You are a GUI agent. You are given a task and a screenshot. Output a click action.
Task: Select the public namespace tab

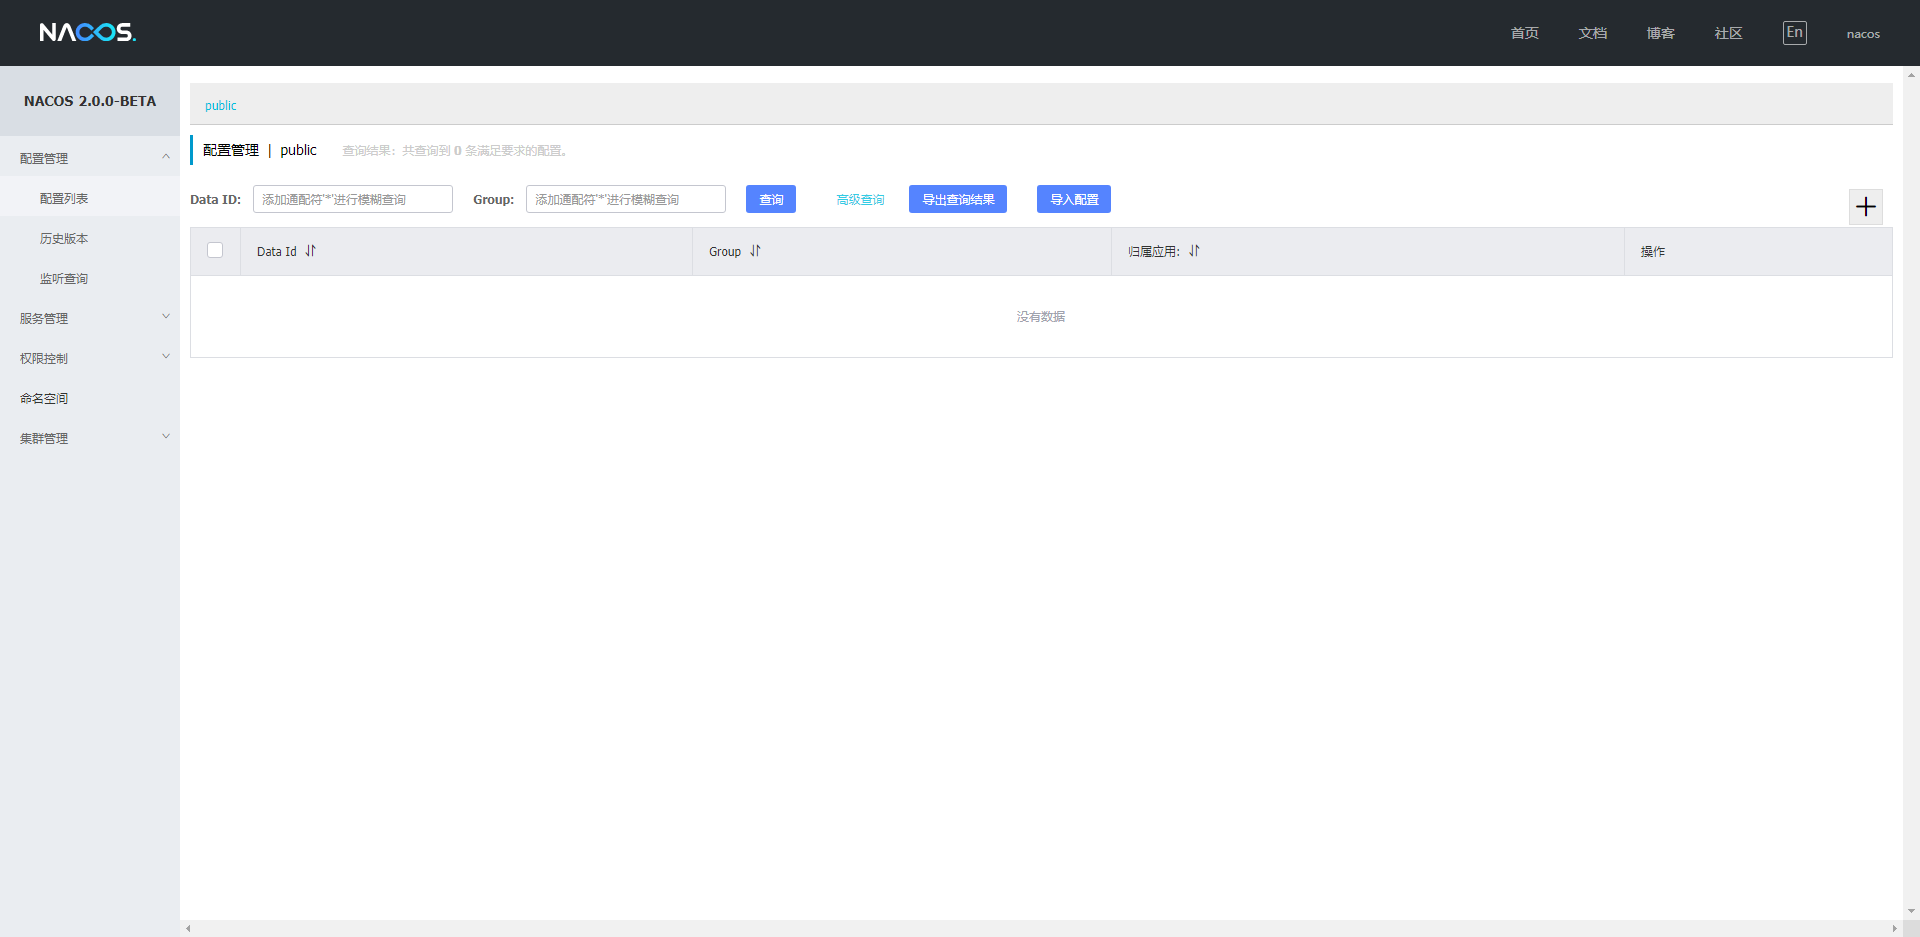click(x=221, y=105)
